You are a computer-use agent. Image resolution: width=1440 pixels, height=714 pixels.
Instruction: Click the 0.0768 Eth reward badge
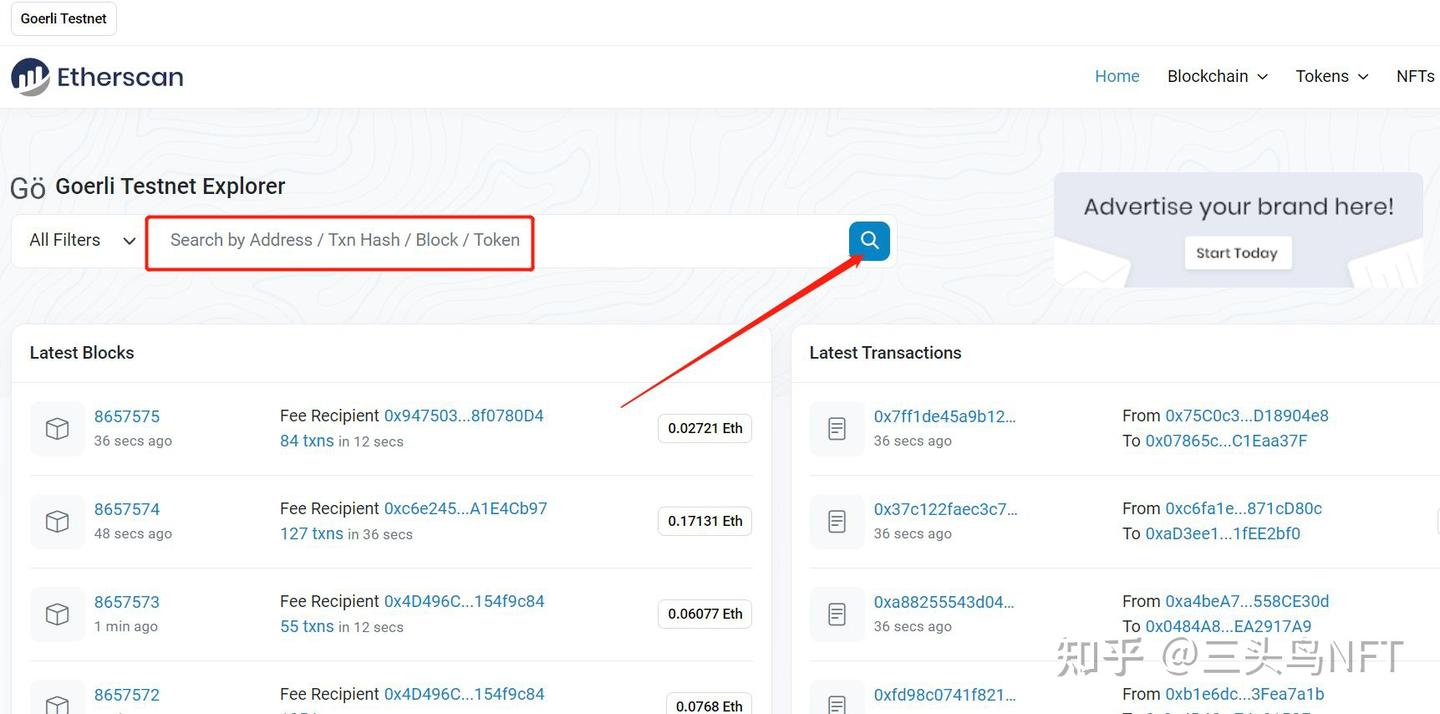coord(709,703)
